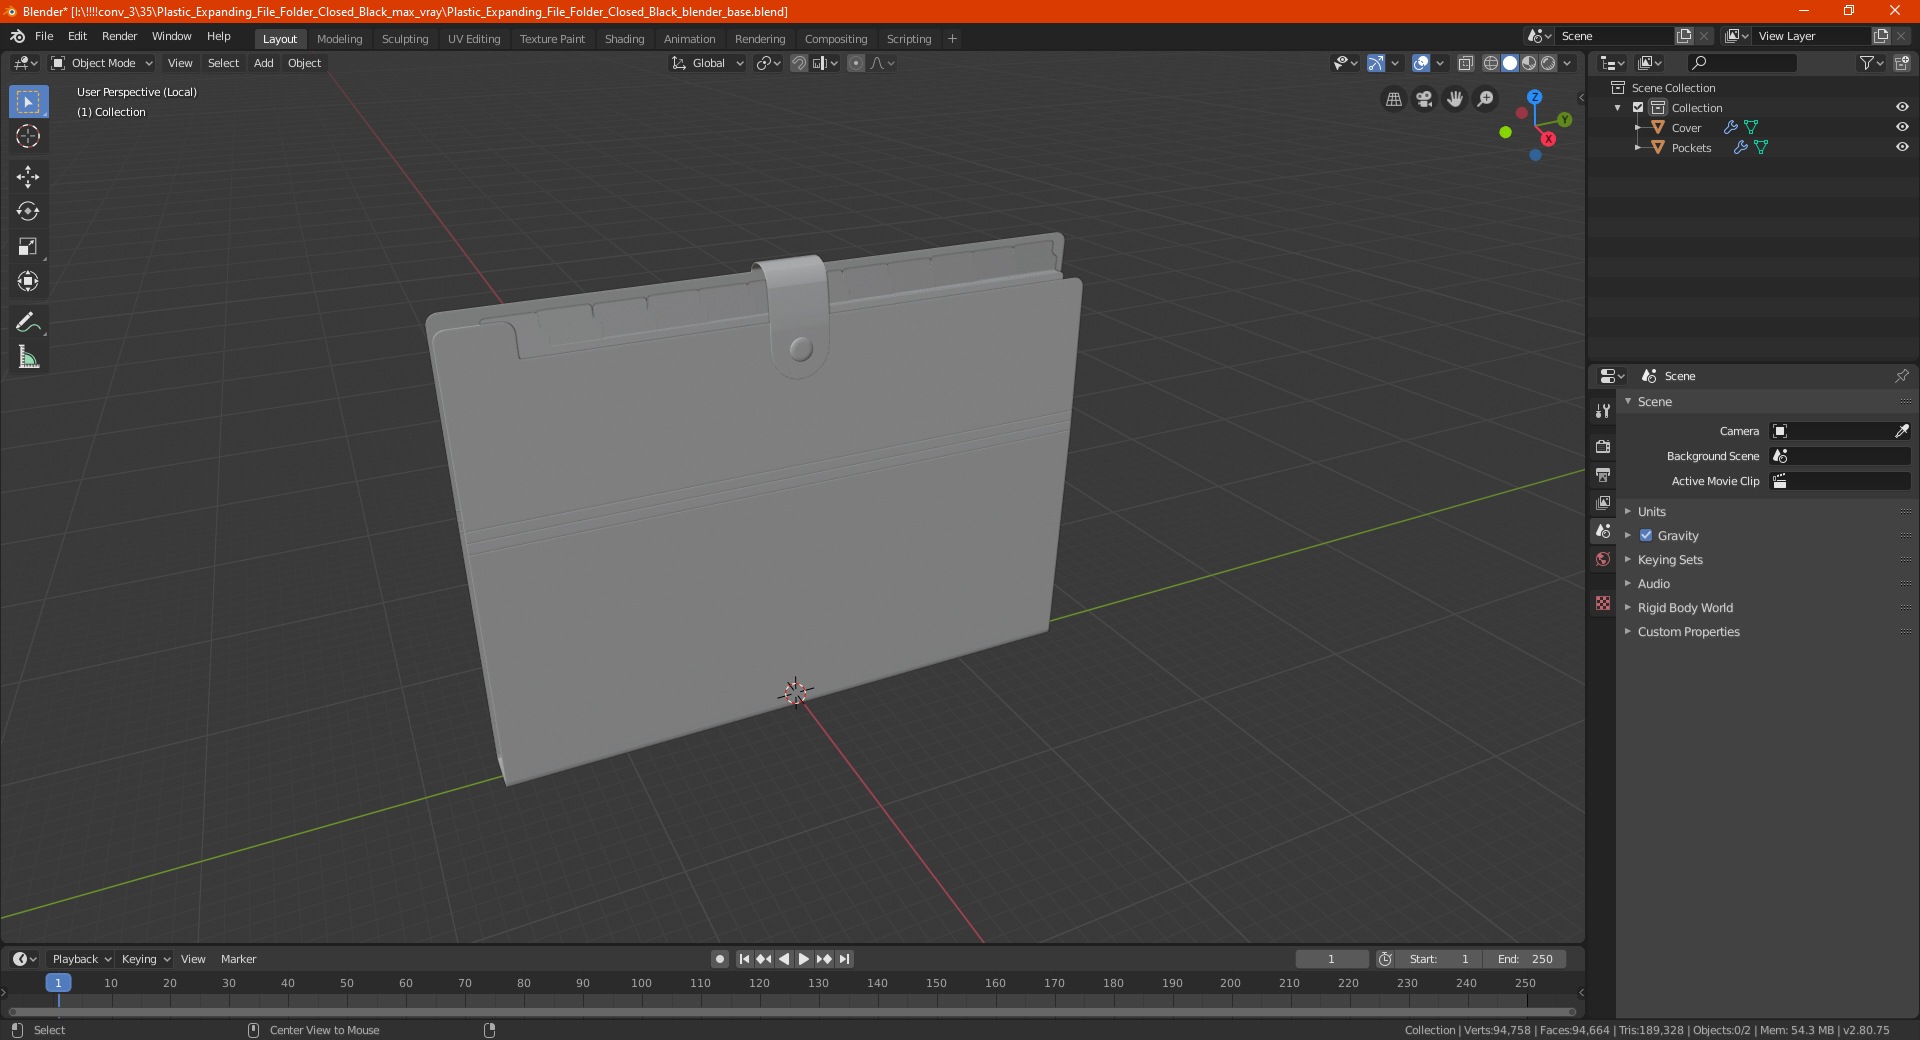
Task: Open the Keying dropdown in timeline
Action: click(x=146, y=959)
